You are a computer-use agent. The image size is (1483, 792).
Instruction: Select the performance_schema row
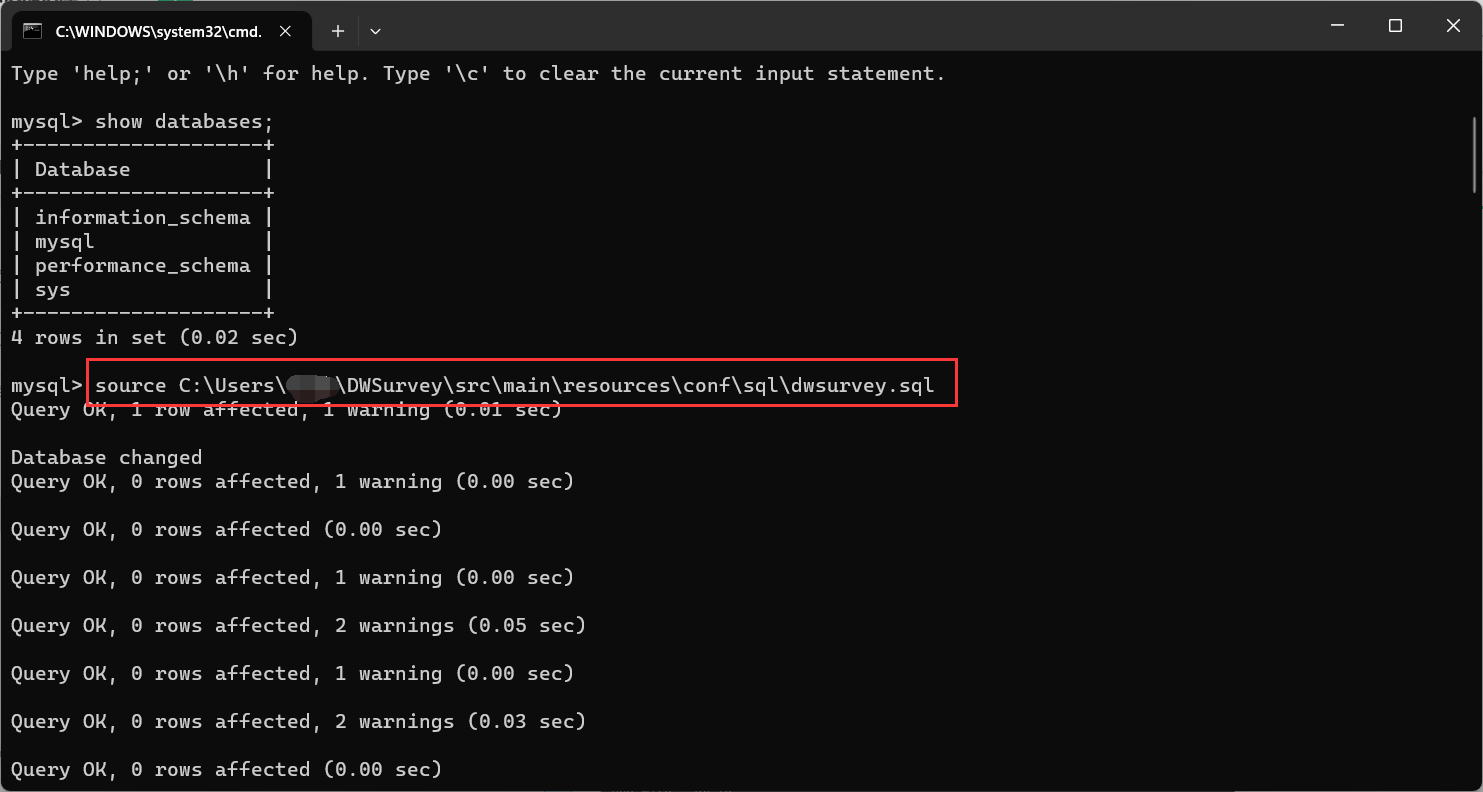coord(143,265)
